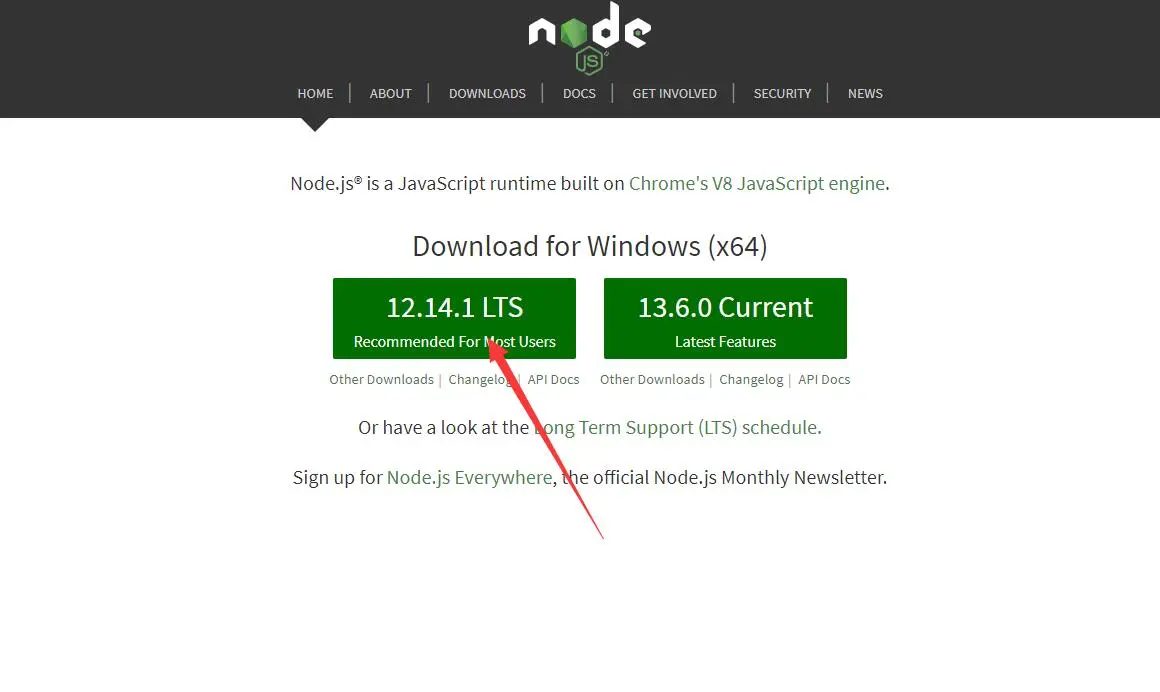
Task: Open the GET INVOLVED menu item
Action: [x=675, y=94]
